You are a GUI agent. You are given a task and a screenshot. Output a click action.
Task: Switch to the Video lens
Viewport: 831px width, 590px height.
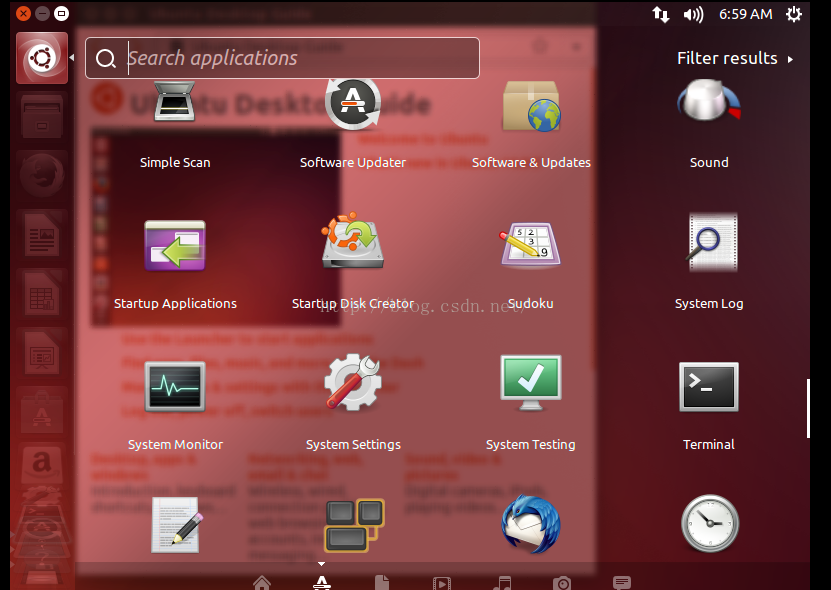pyautogui.click(x=441, y=584)
